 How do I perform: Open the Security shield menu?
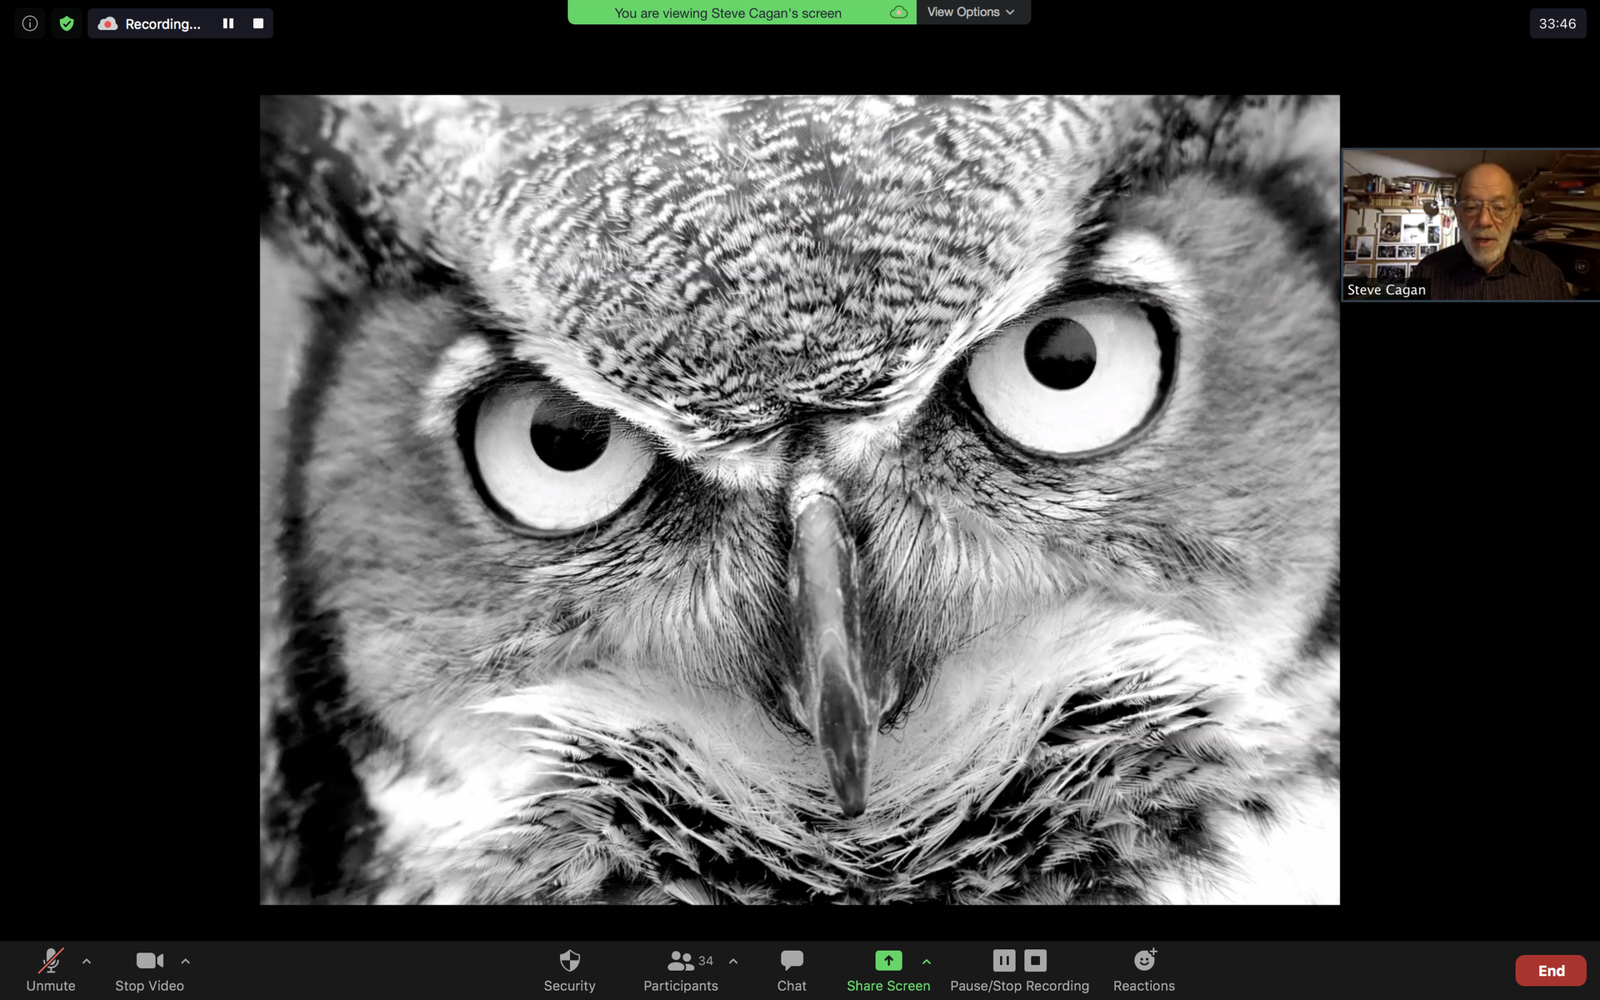569,969
